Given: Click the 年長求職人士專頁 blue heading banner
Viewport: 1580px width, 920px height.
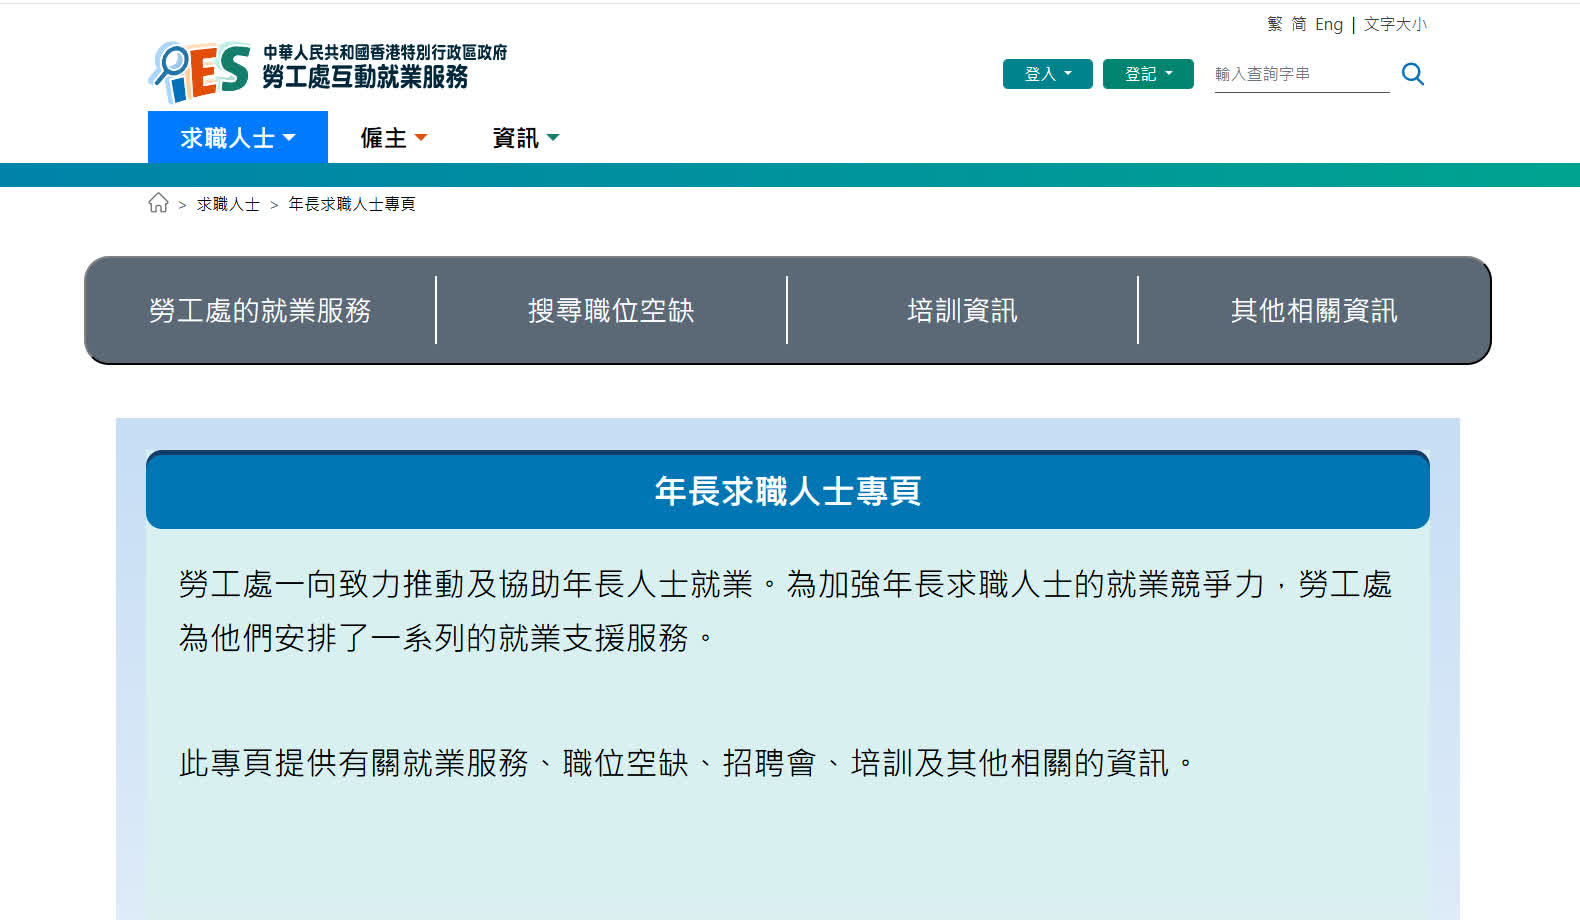Looking at the screenshot, I should pos(788,491).
